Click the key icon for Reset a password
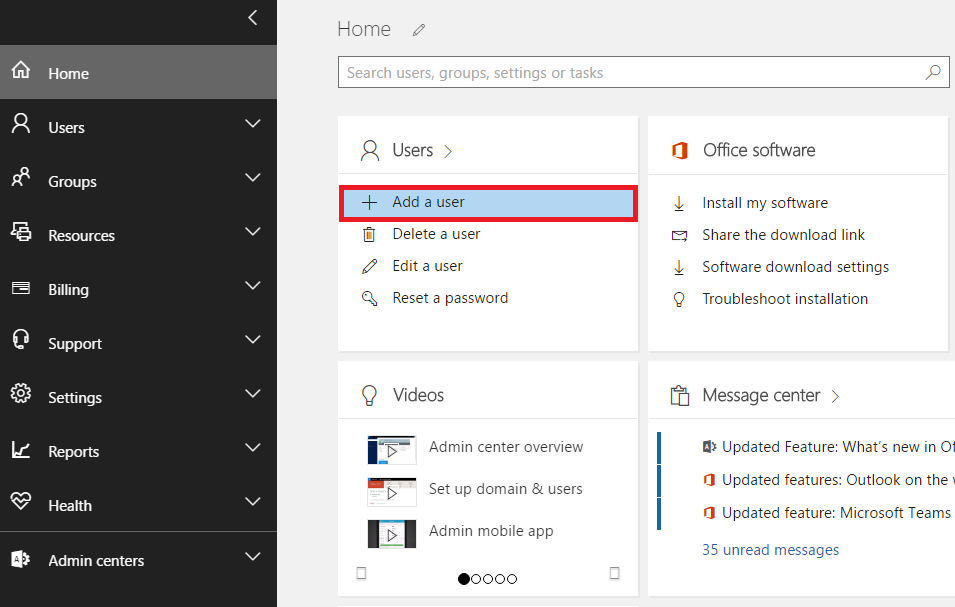The image size is (955, 607). tap(370, 298)
